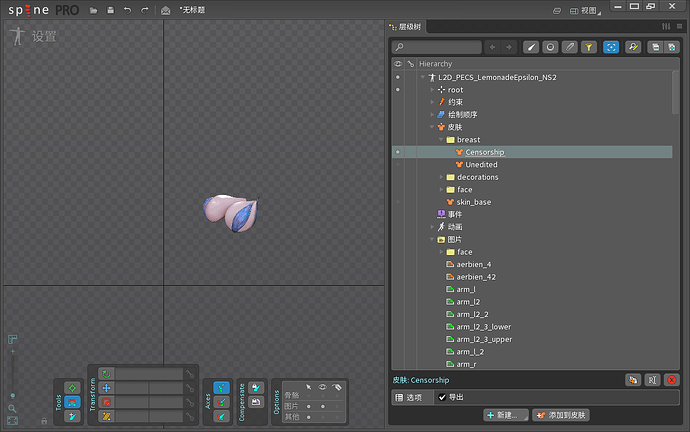Toggle 图片 visible option dot
This screenshot has height=432, width=690.
tap(323, 406)
